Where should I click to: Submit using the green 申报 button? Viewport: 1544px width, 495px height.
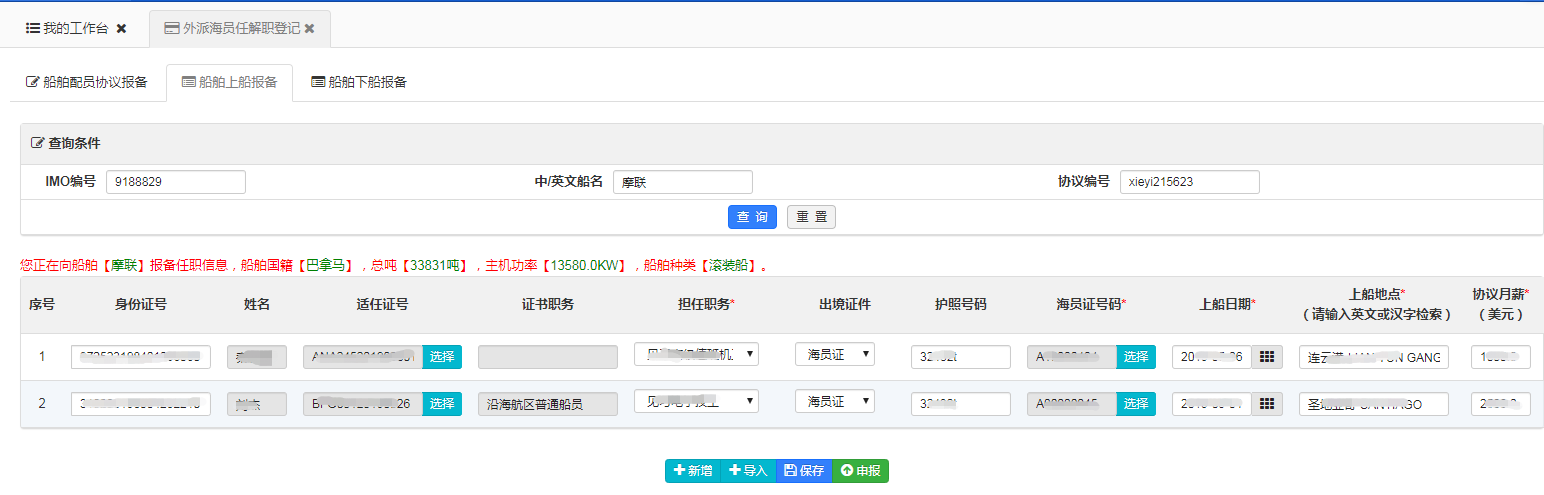[860, 470]
